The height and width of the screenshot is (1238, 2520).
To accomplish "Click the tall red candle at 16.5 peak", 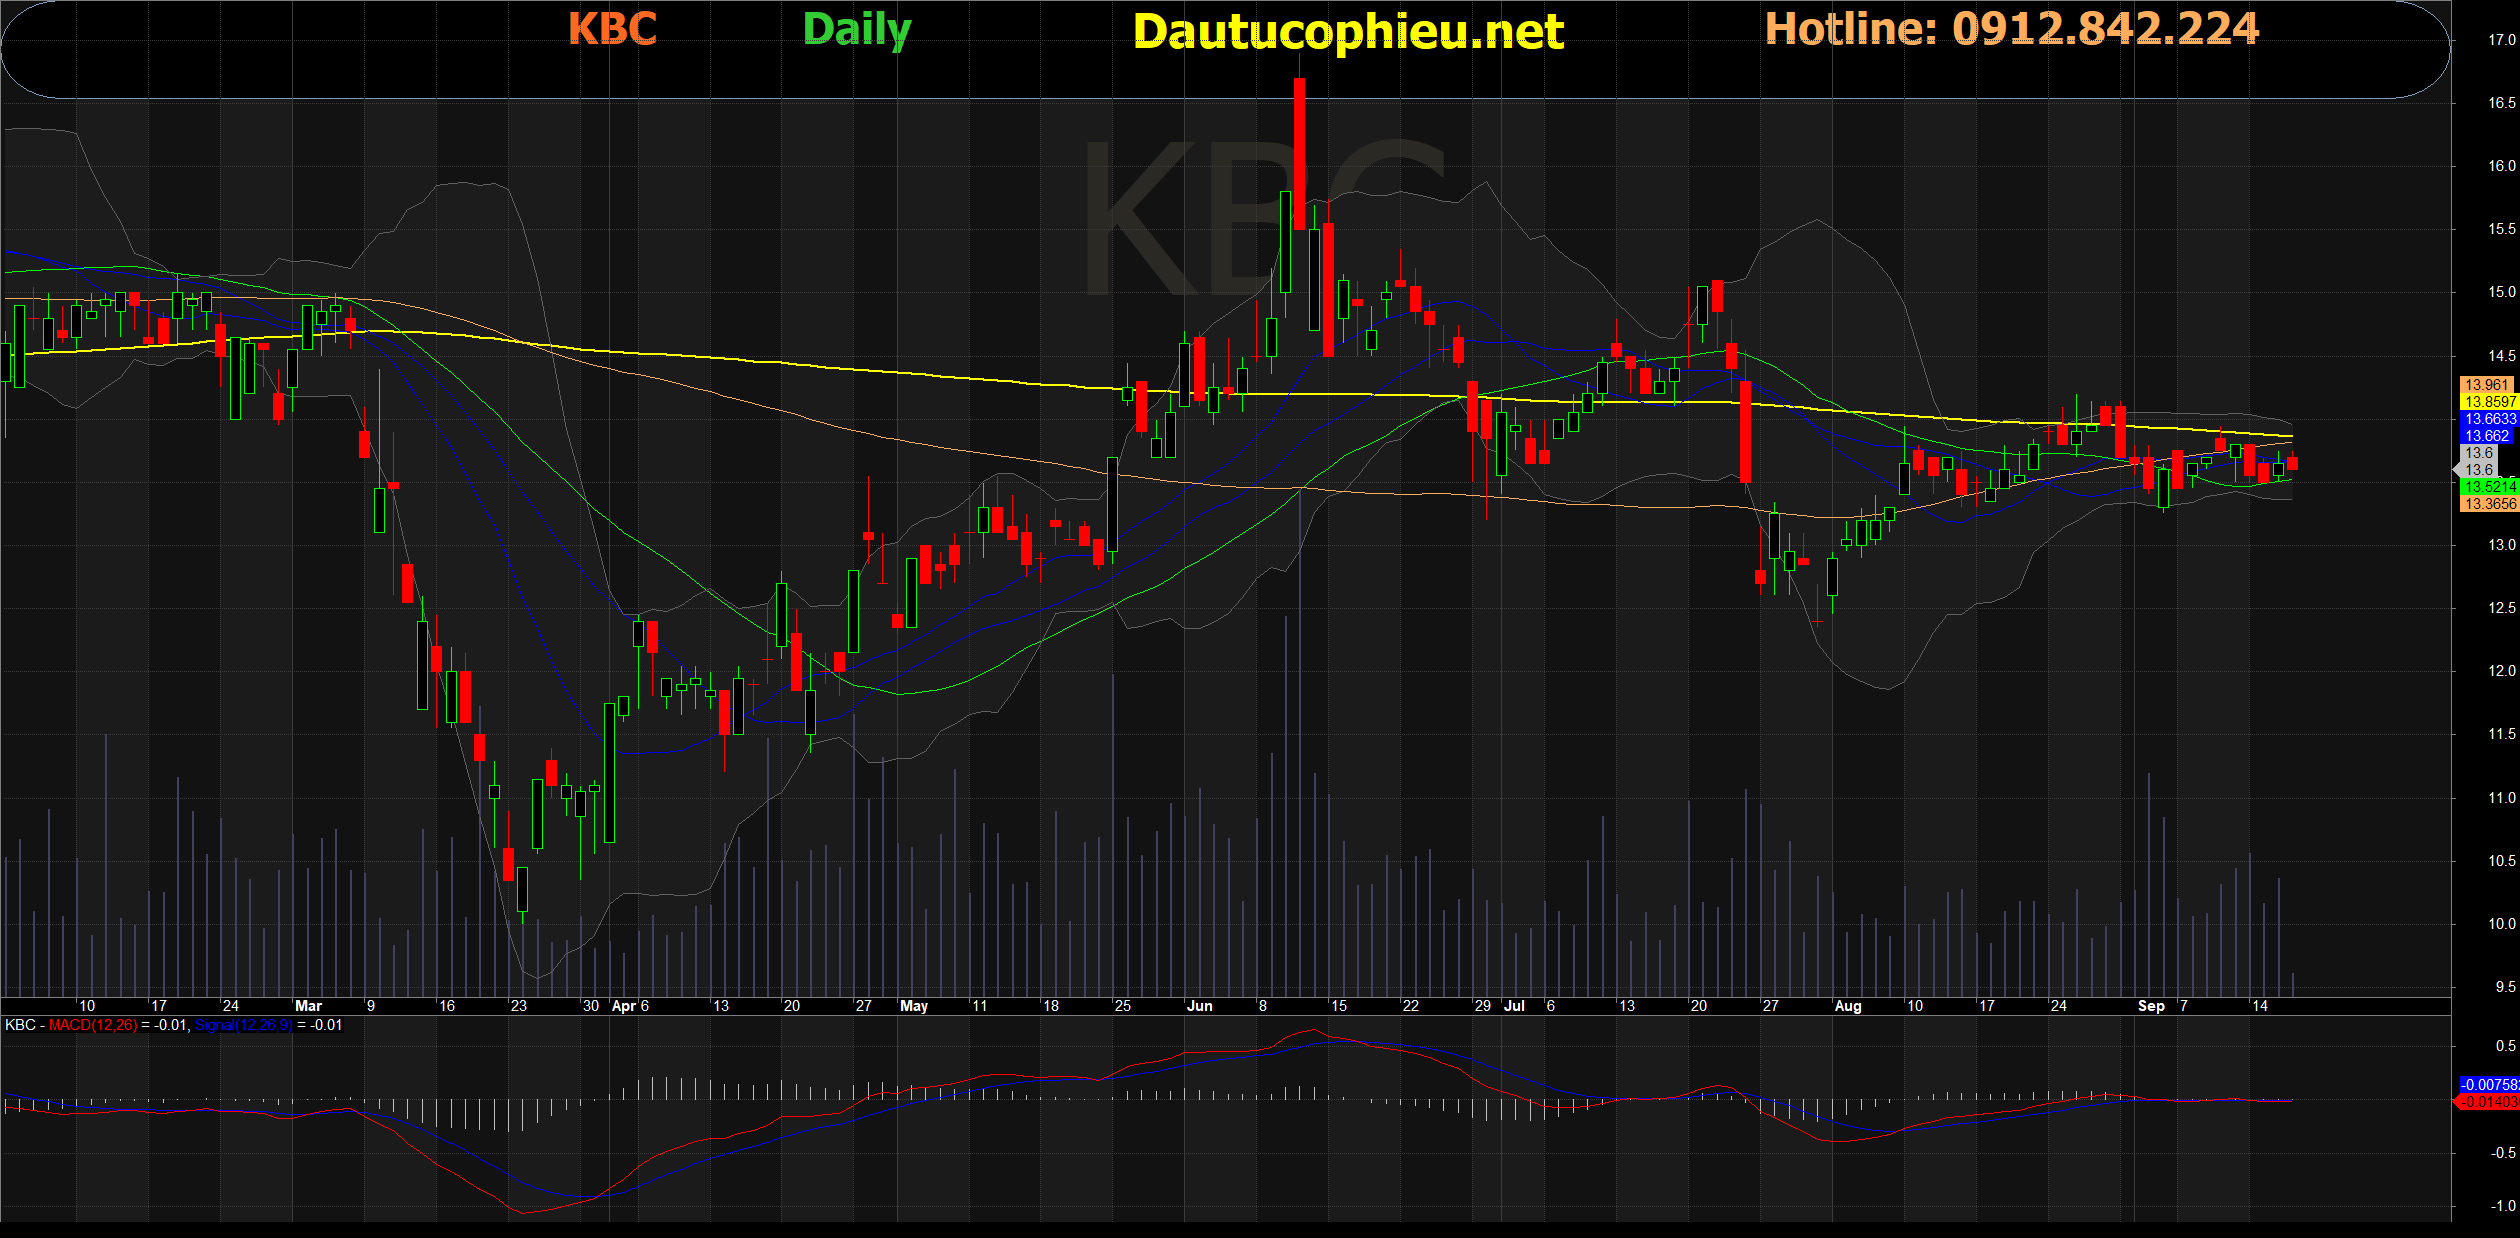I will pyautogui.click(x=1299, y=154).
